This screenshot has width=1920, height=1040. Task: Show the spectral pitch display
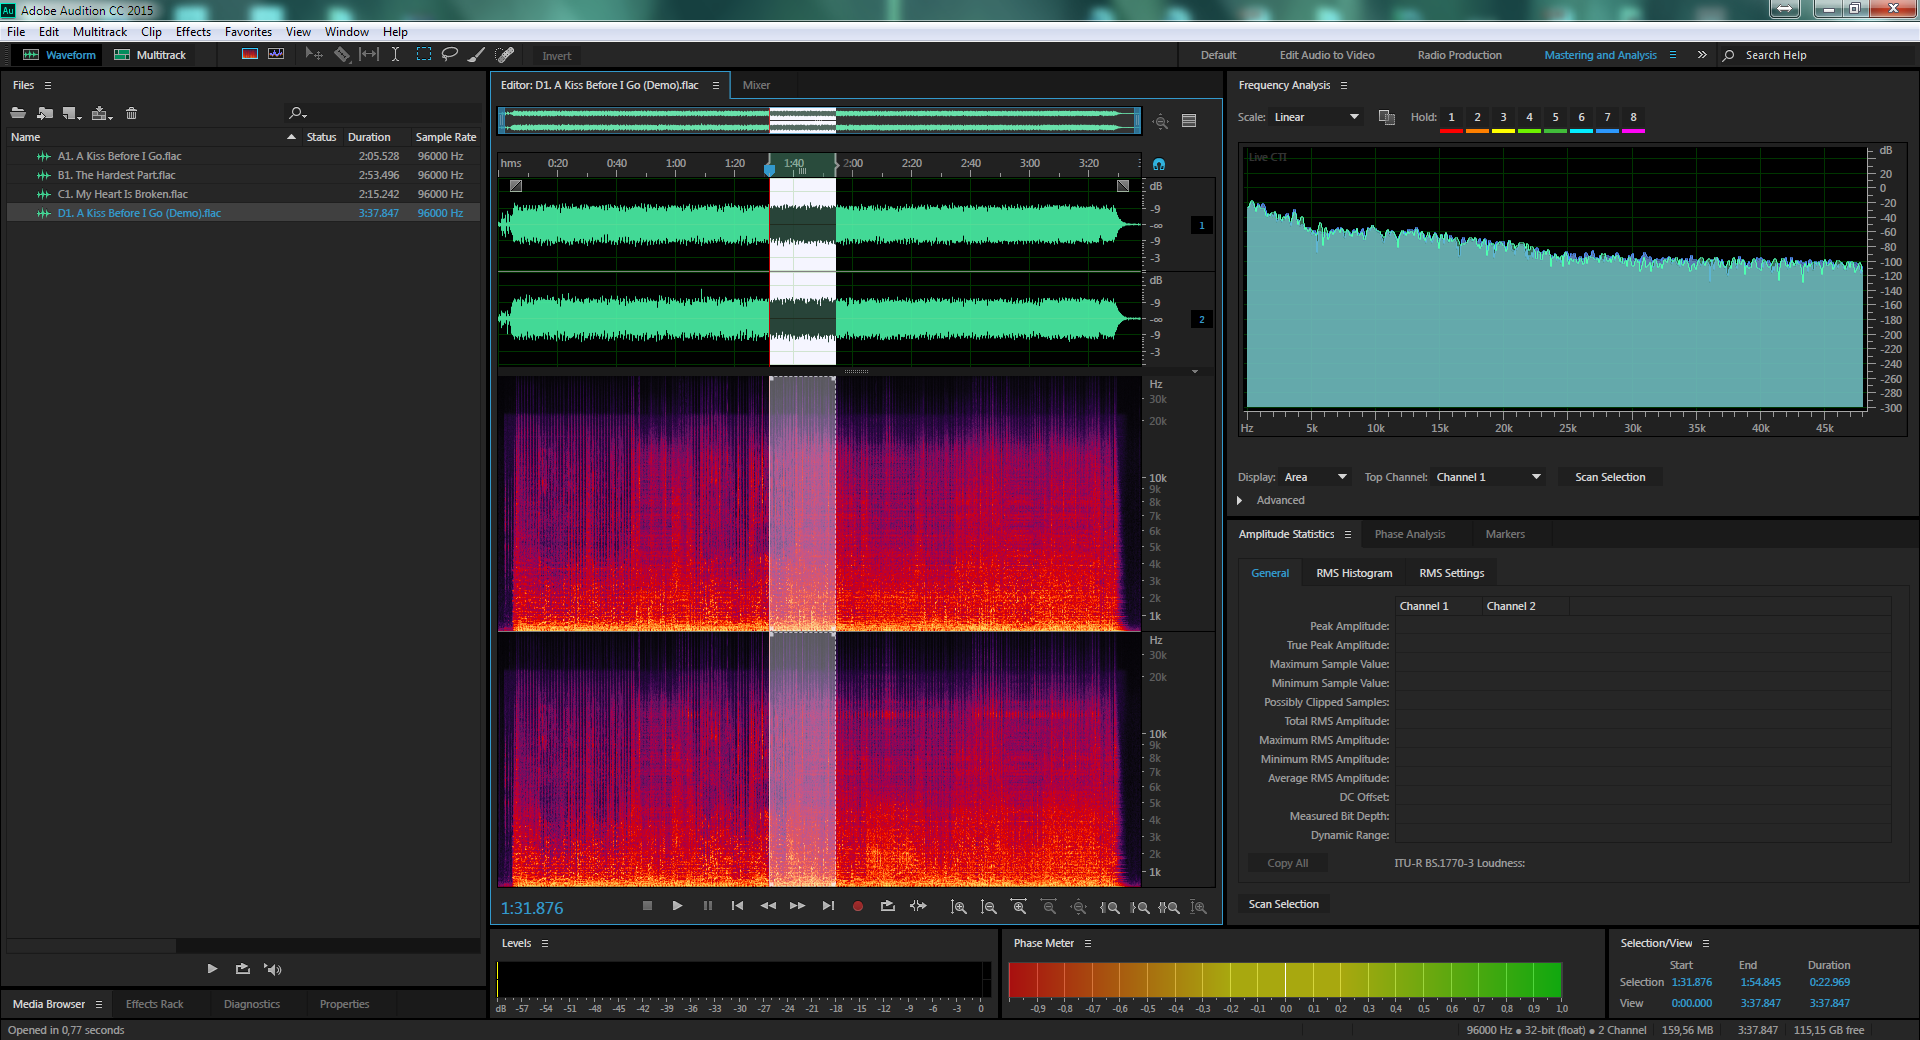[276, 54]
